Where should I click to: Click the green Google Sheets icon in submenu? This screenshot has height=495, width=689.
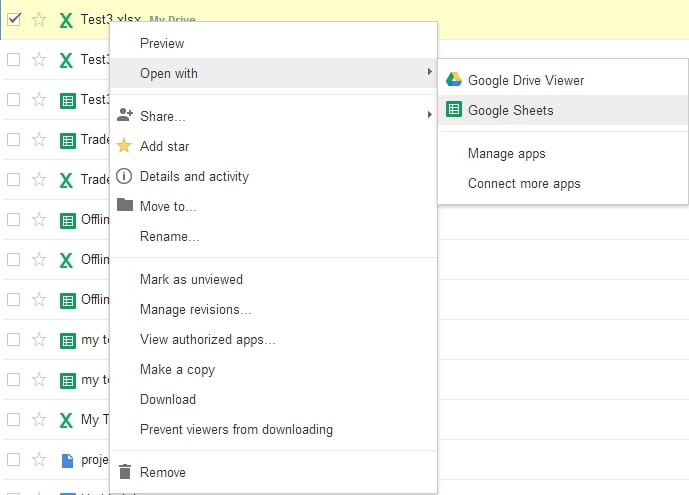click(454, 110)
